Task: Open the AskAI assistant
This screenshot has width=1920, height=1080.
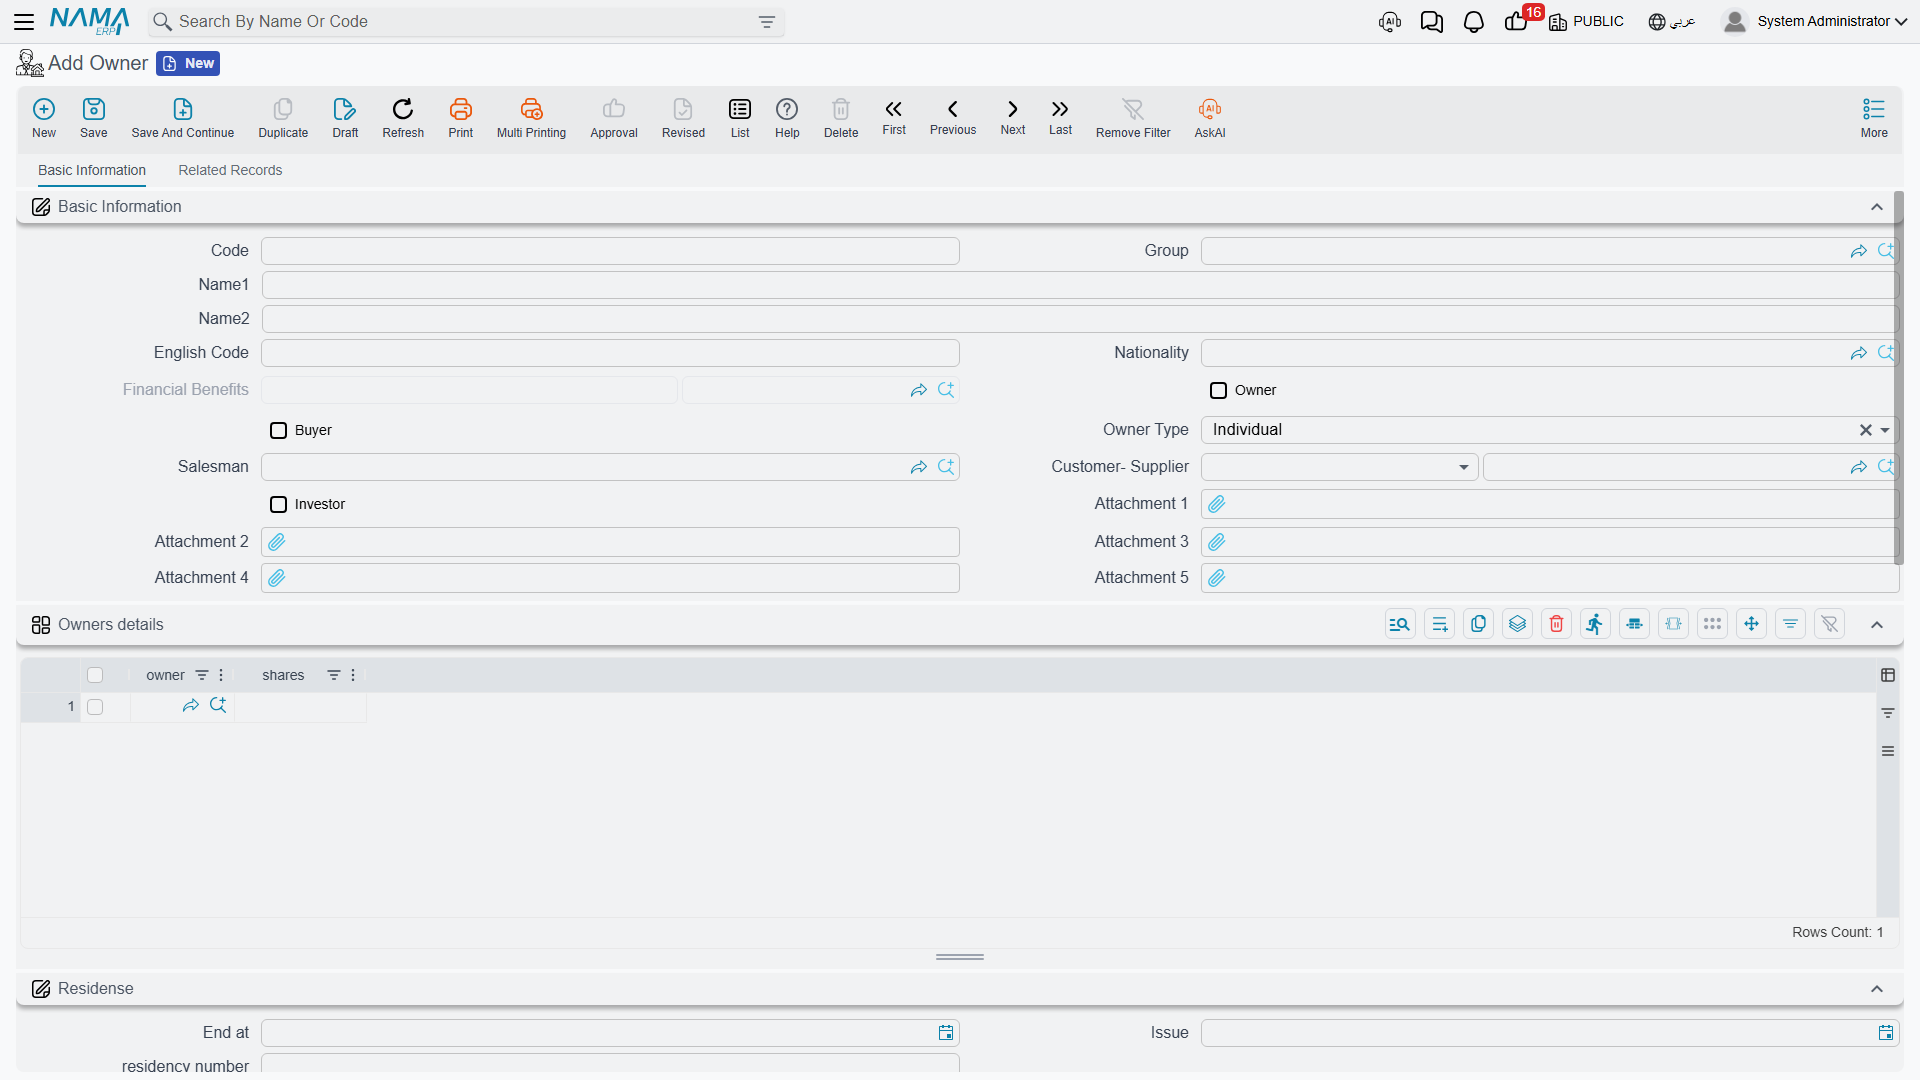Action: click(1210, 117)
